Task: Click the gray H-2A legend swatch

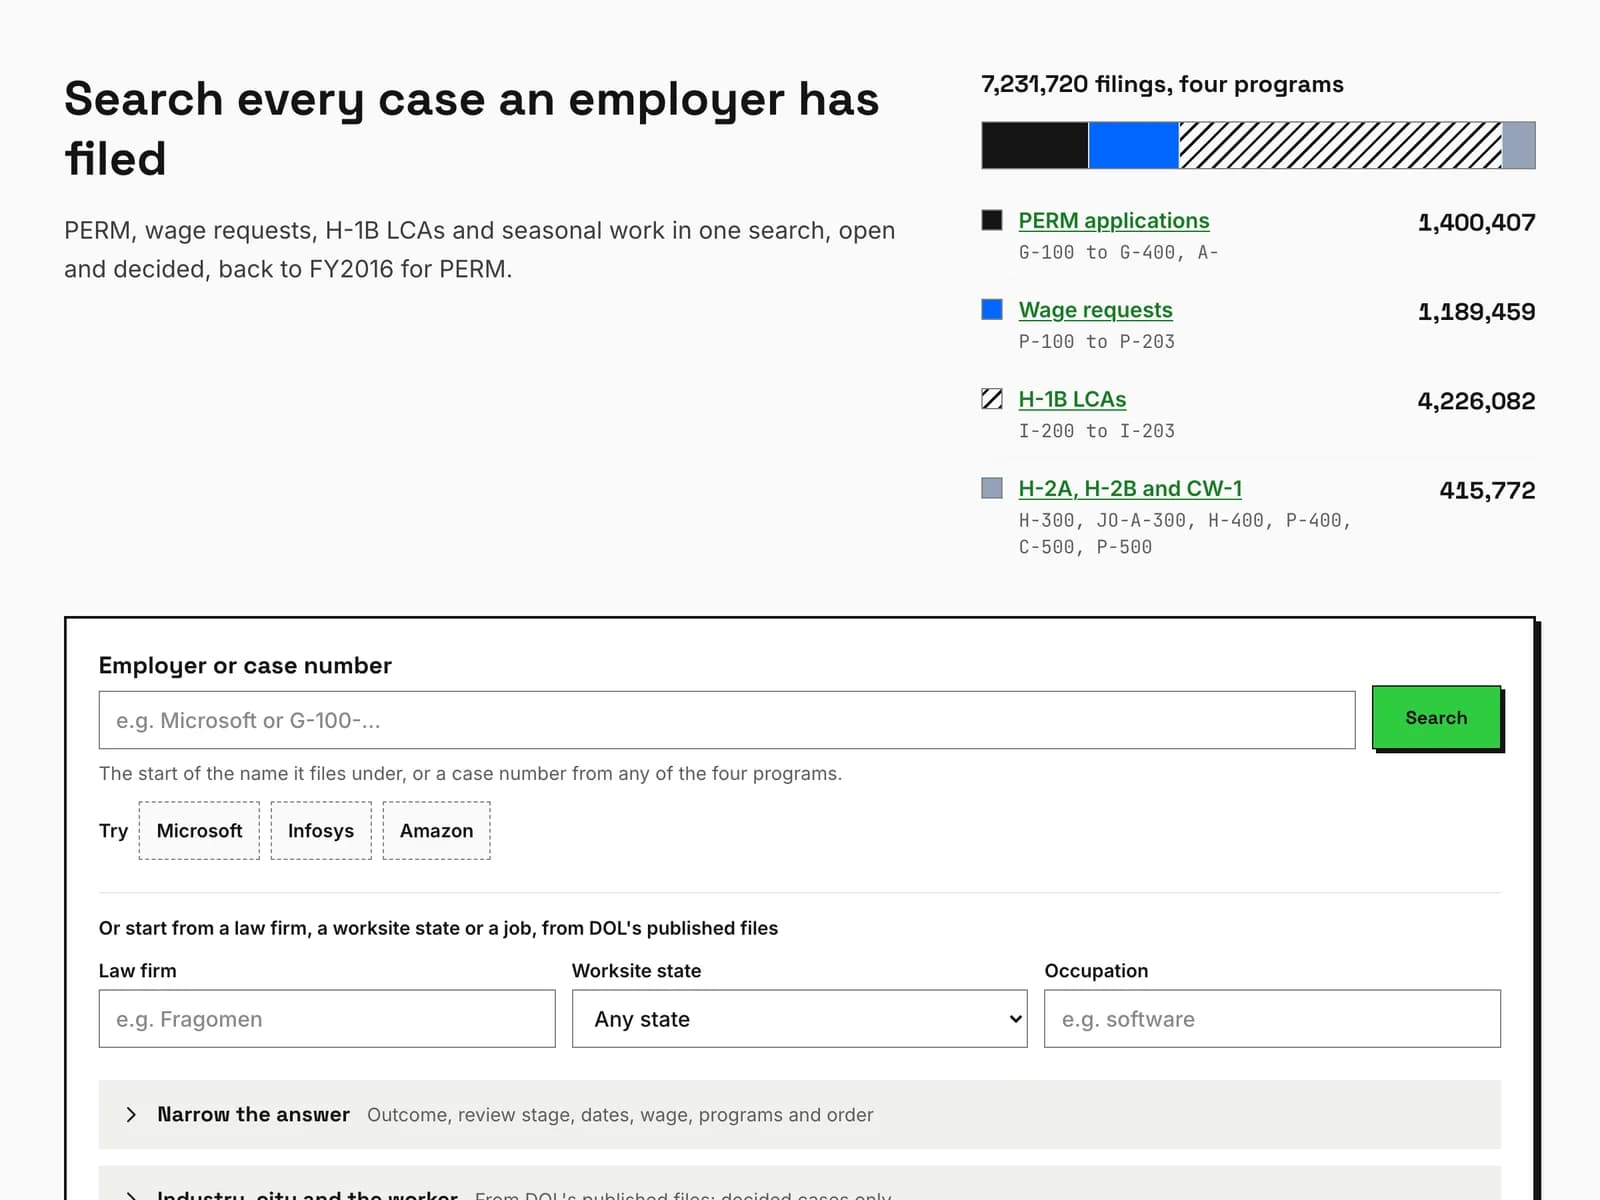Action: pos(992,488)
